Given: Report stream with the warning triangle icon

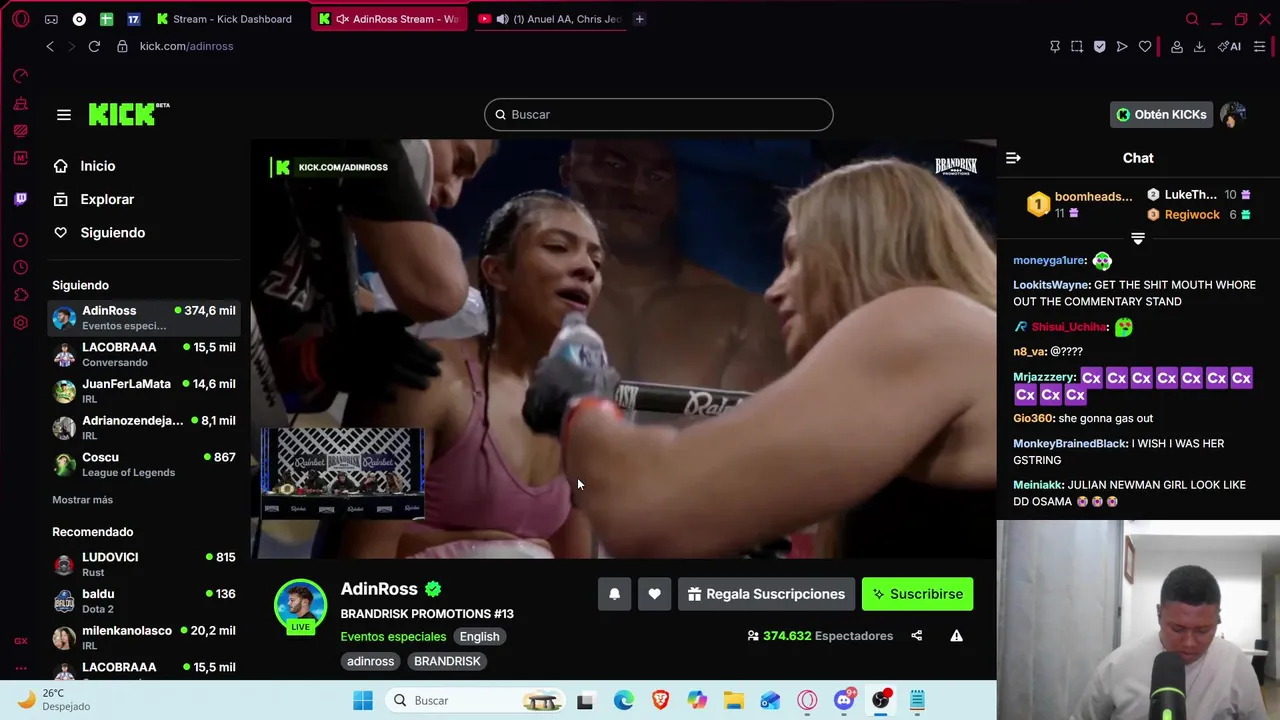Looking at the screenshot, I should coord(956,636).
